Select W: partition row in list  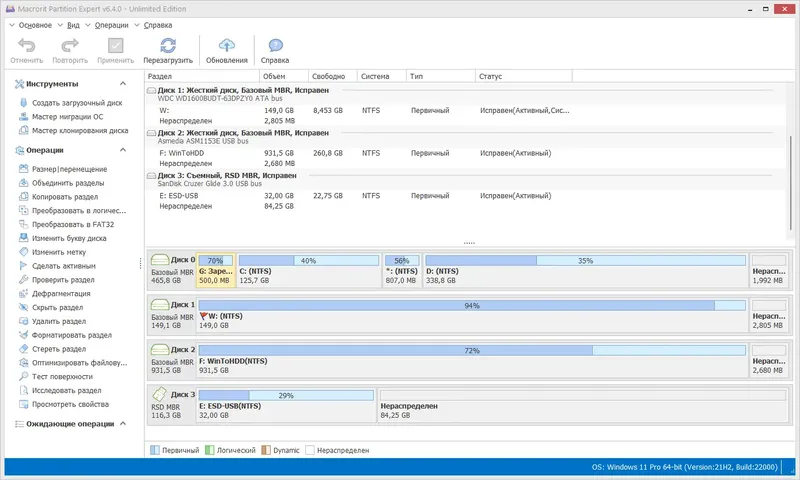(x=467, y=110)
